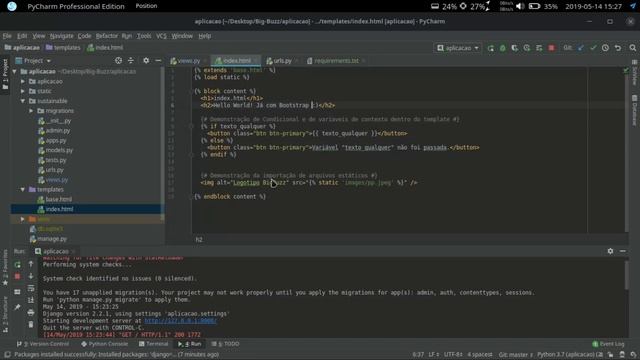Viewport: 640px width, 360px height.
Task: Hide the Run panel with minus icon
Action: 623,251
